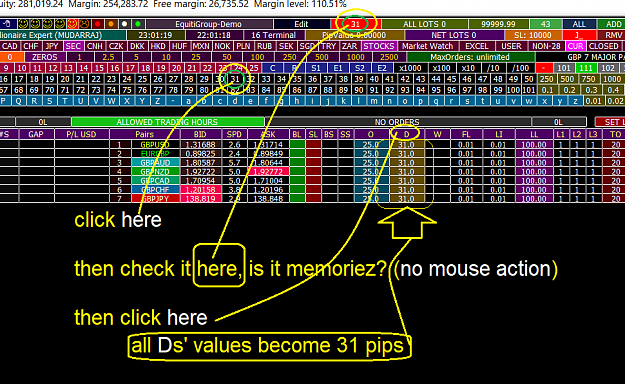The height and width of the screenshot is (384, 625).
Task: Click the red SL cell for GBPJPY
Action: click(x=314, y=199)
